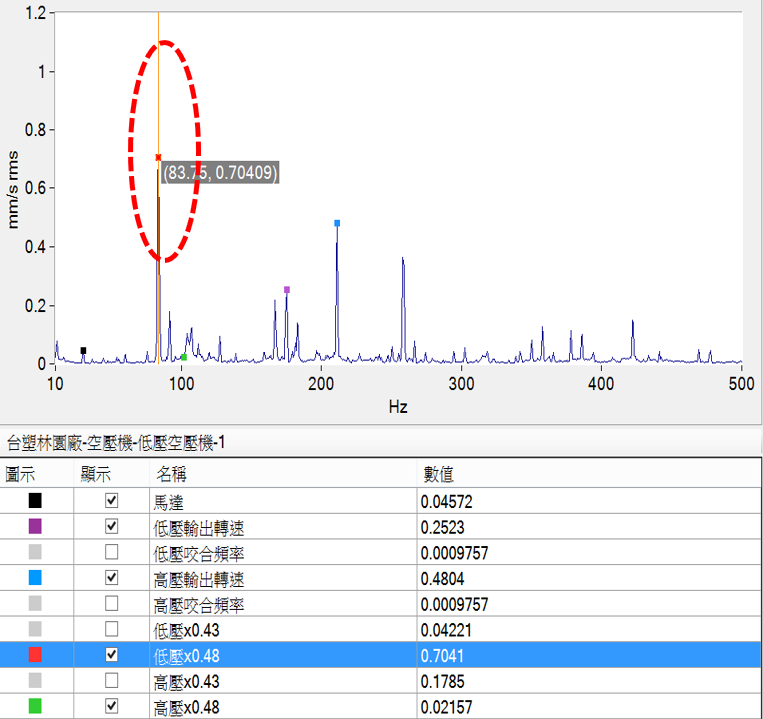The image size is (763, 719).
Task: Sort by the 數值 column header
Action: (442, 473)
